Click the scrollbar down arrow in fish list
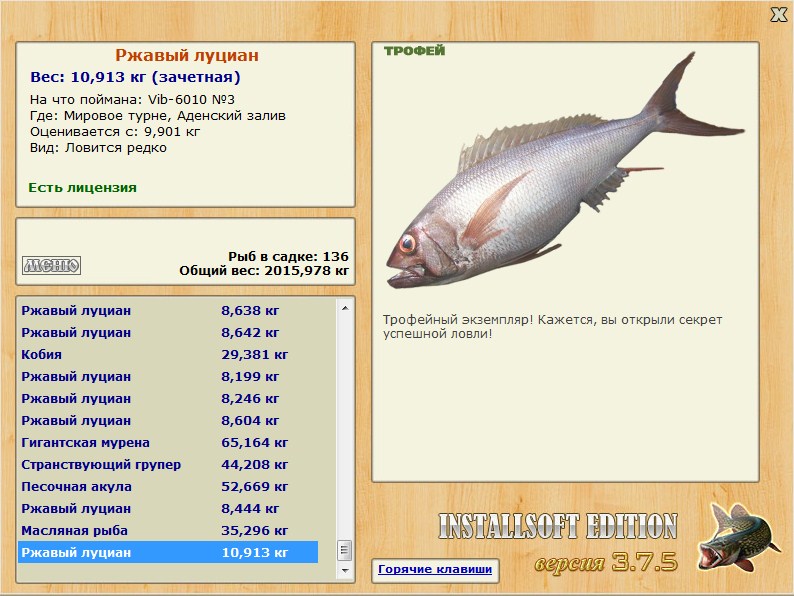794x596 pixels. (345, 571)
